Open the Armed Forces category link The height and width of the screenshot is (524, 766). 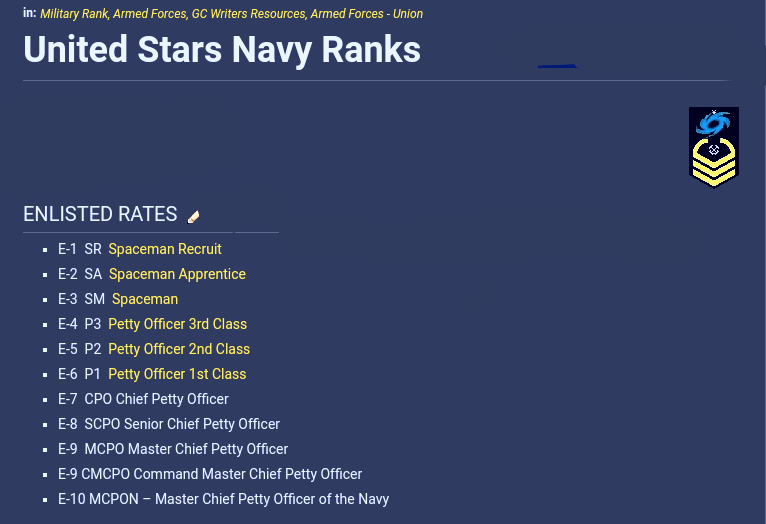[149, 14]
